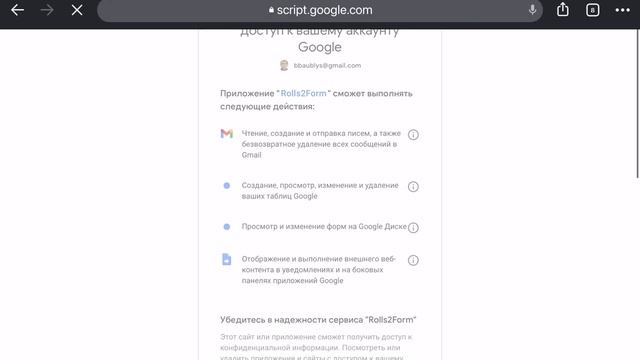The width and height of the screenshot is (640, 360).
Task: Click the blue dot beside Drive forms permission
Action: 227,227
